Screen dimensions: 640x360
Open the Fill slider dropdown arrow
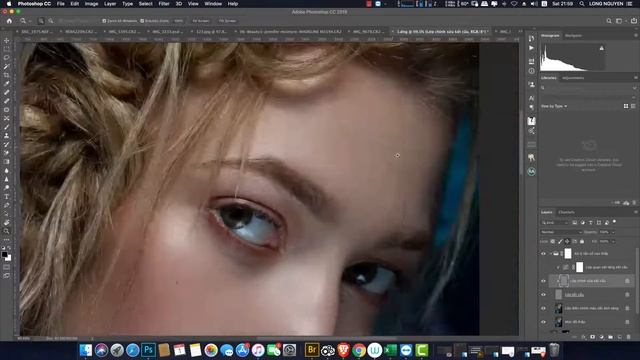pyautogui.click(x=613, y=241)
